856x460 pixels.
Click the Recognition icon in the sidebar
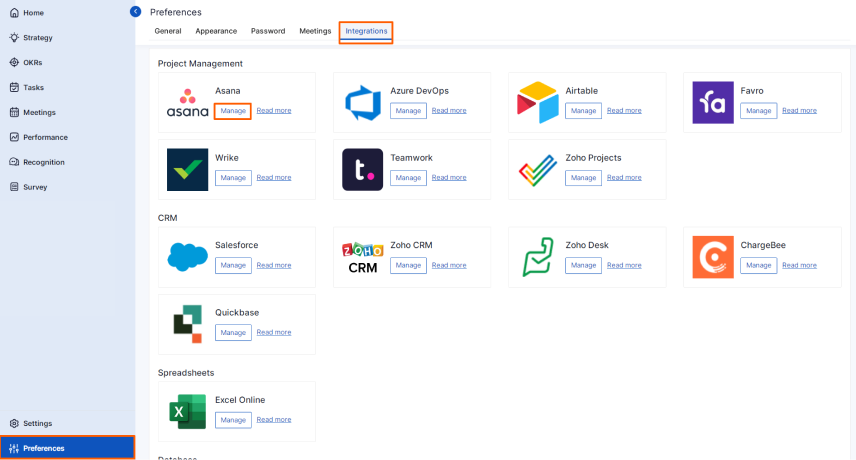[14, 162]
